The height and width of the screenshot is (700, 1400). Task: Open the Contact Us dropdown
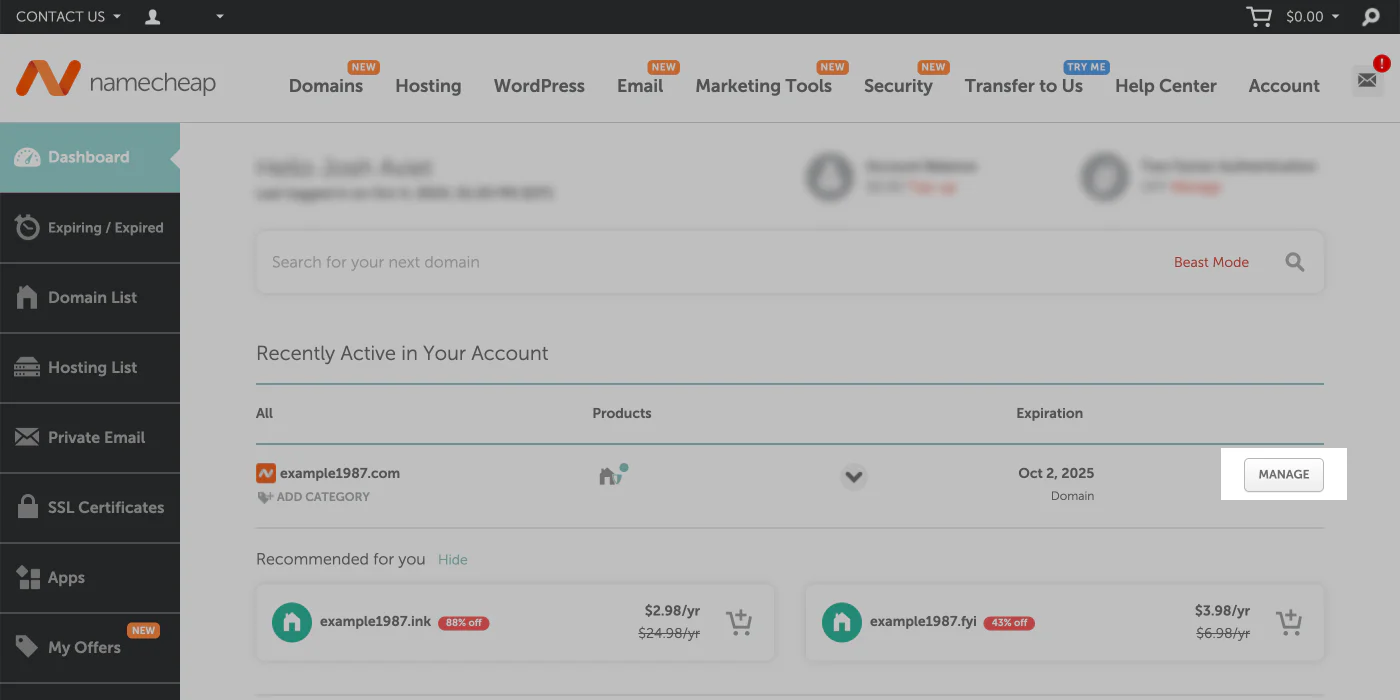coord(67,16)
